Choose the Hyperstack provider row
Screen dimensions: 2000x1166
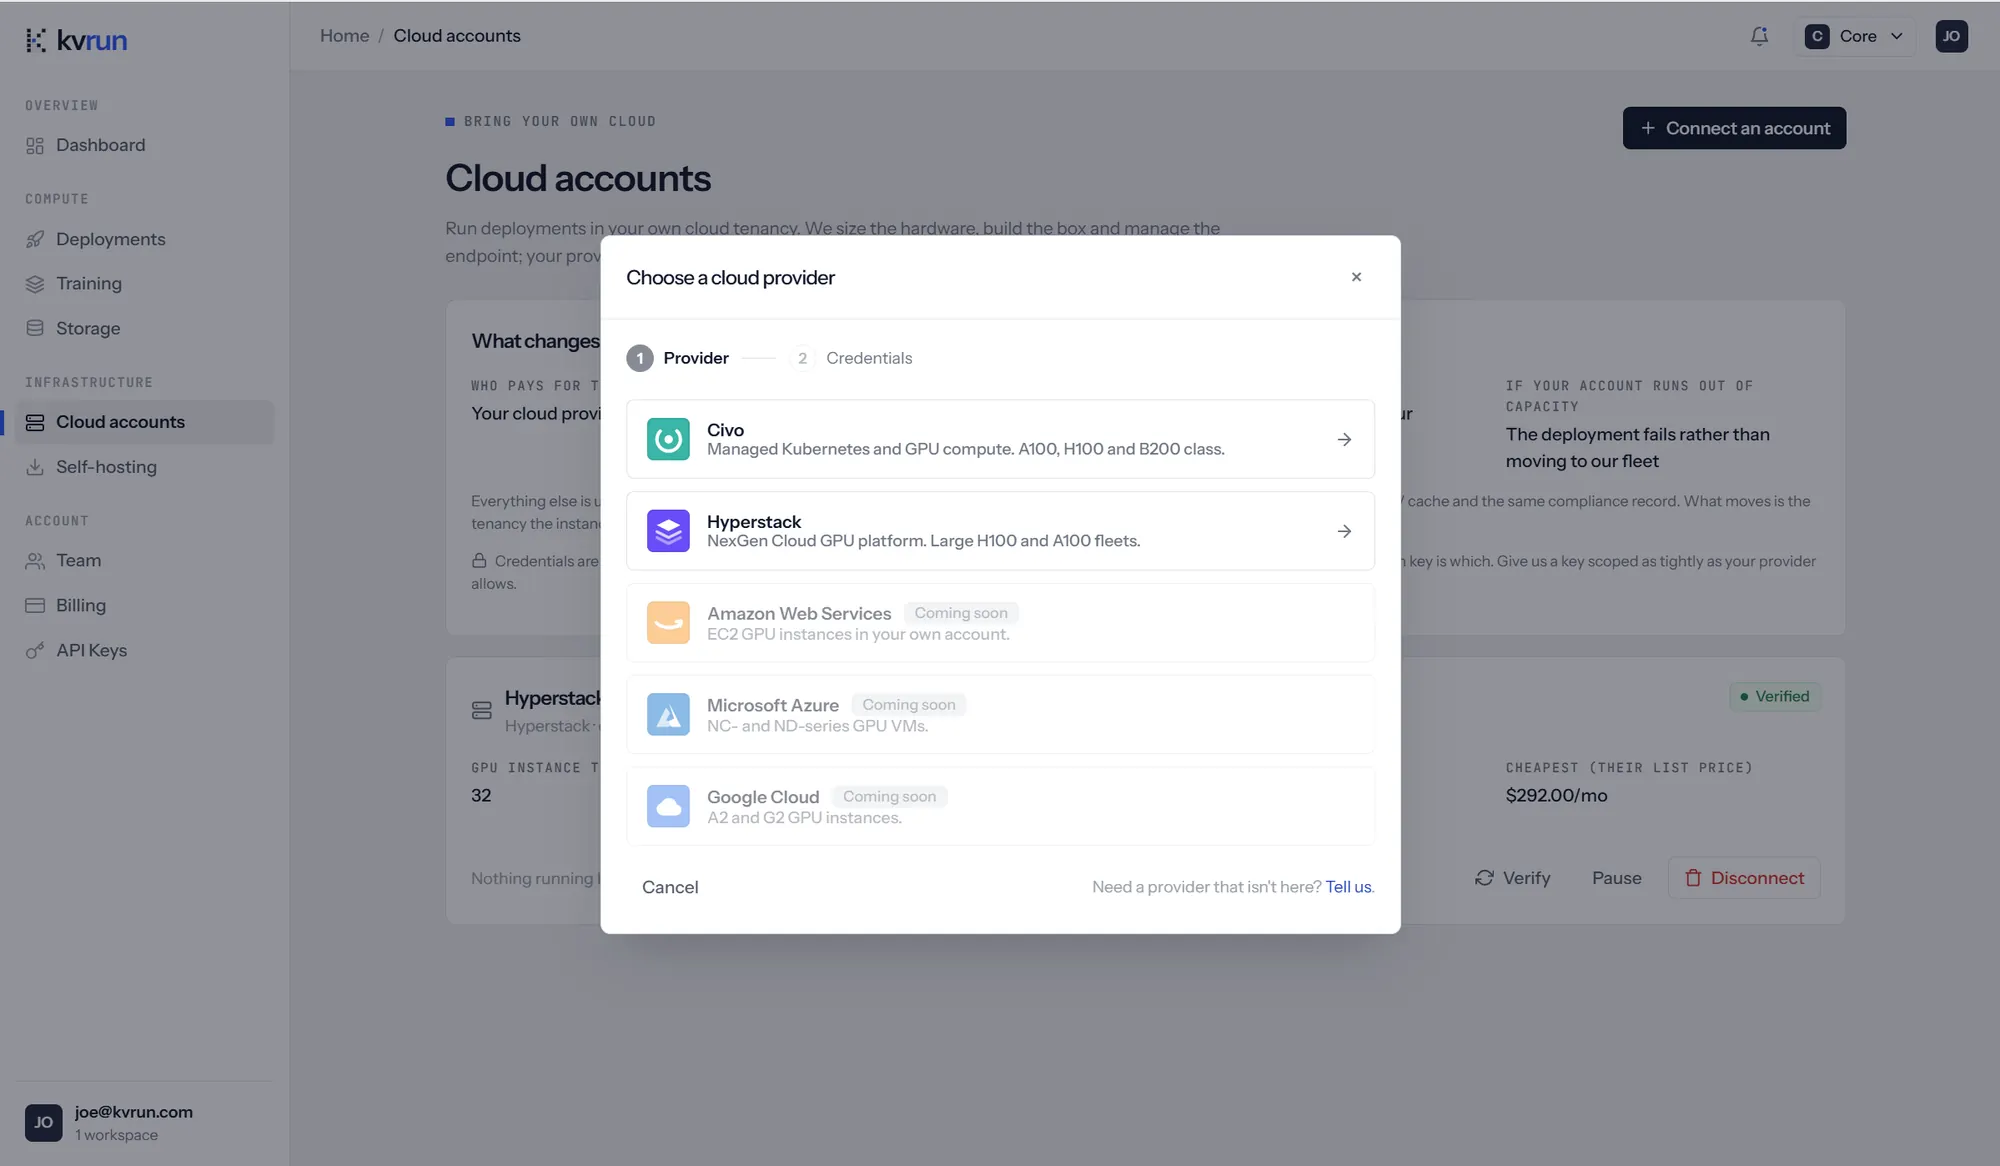click(x=1000, y=531)
